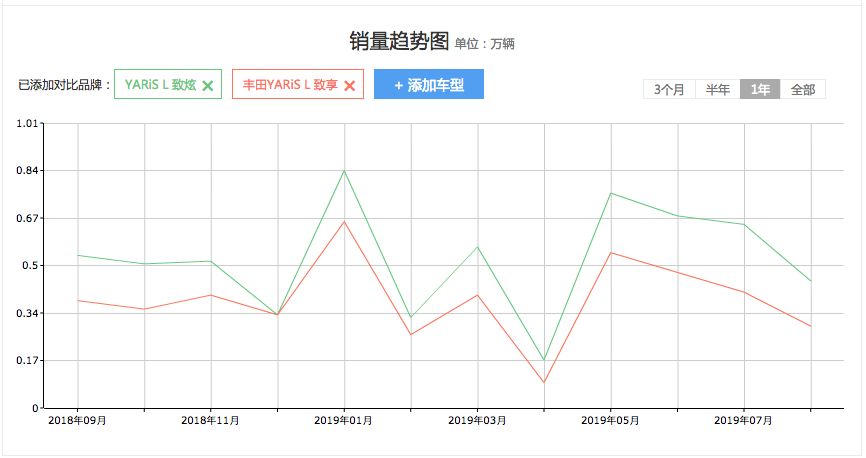Screen dimensions: 866x458
Task: Remove YARiS L 致炫 with its green X
Action: (208, 86)
